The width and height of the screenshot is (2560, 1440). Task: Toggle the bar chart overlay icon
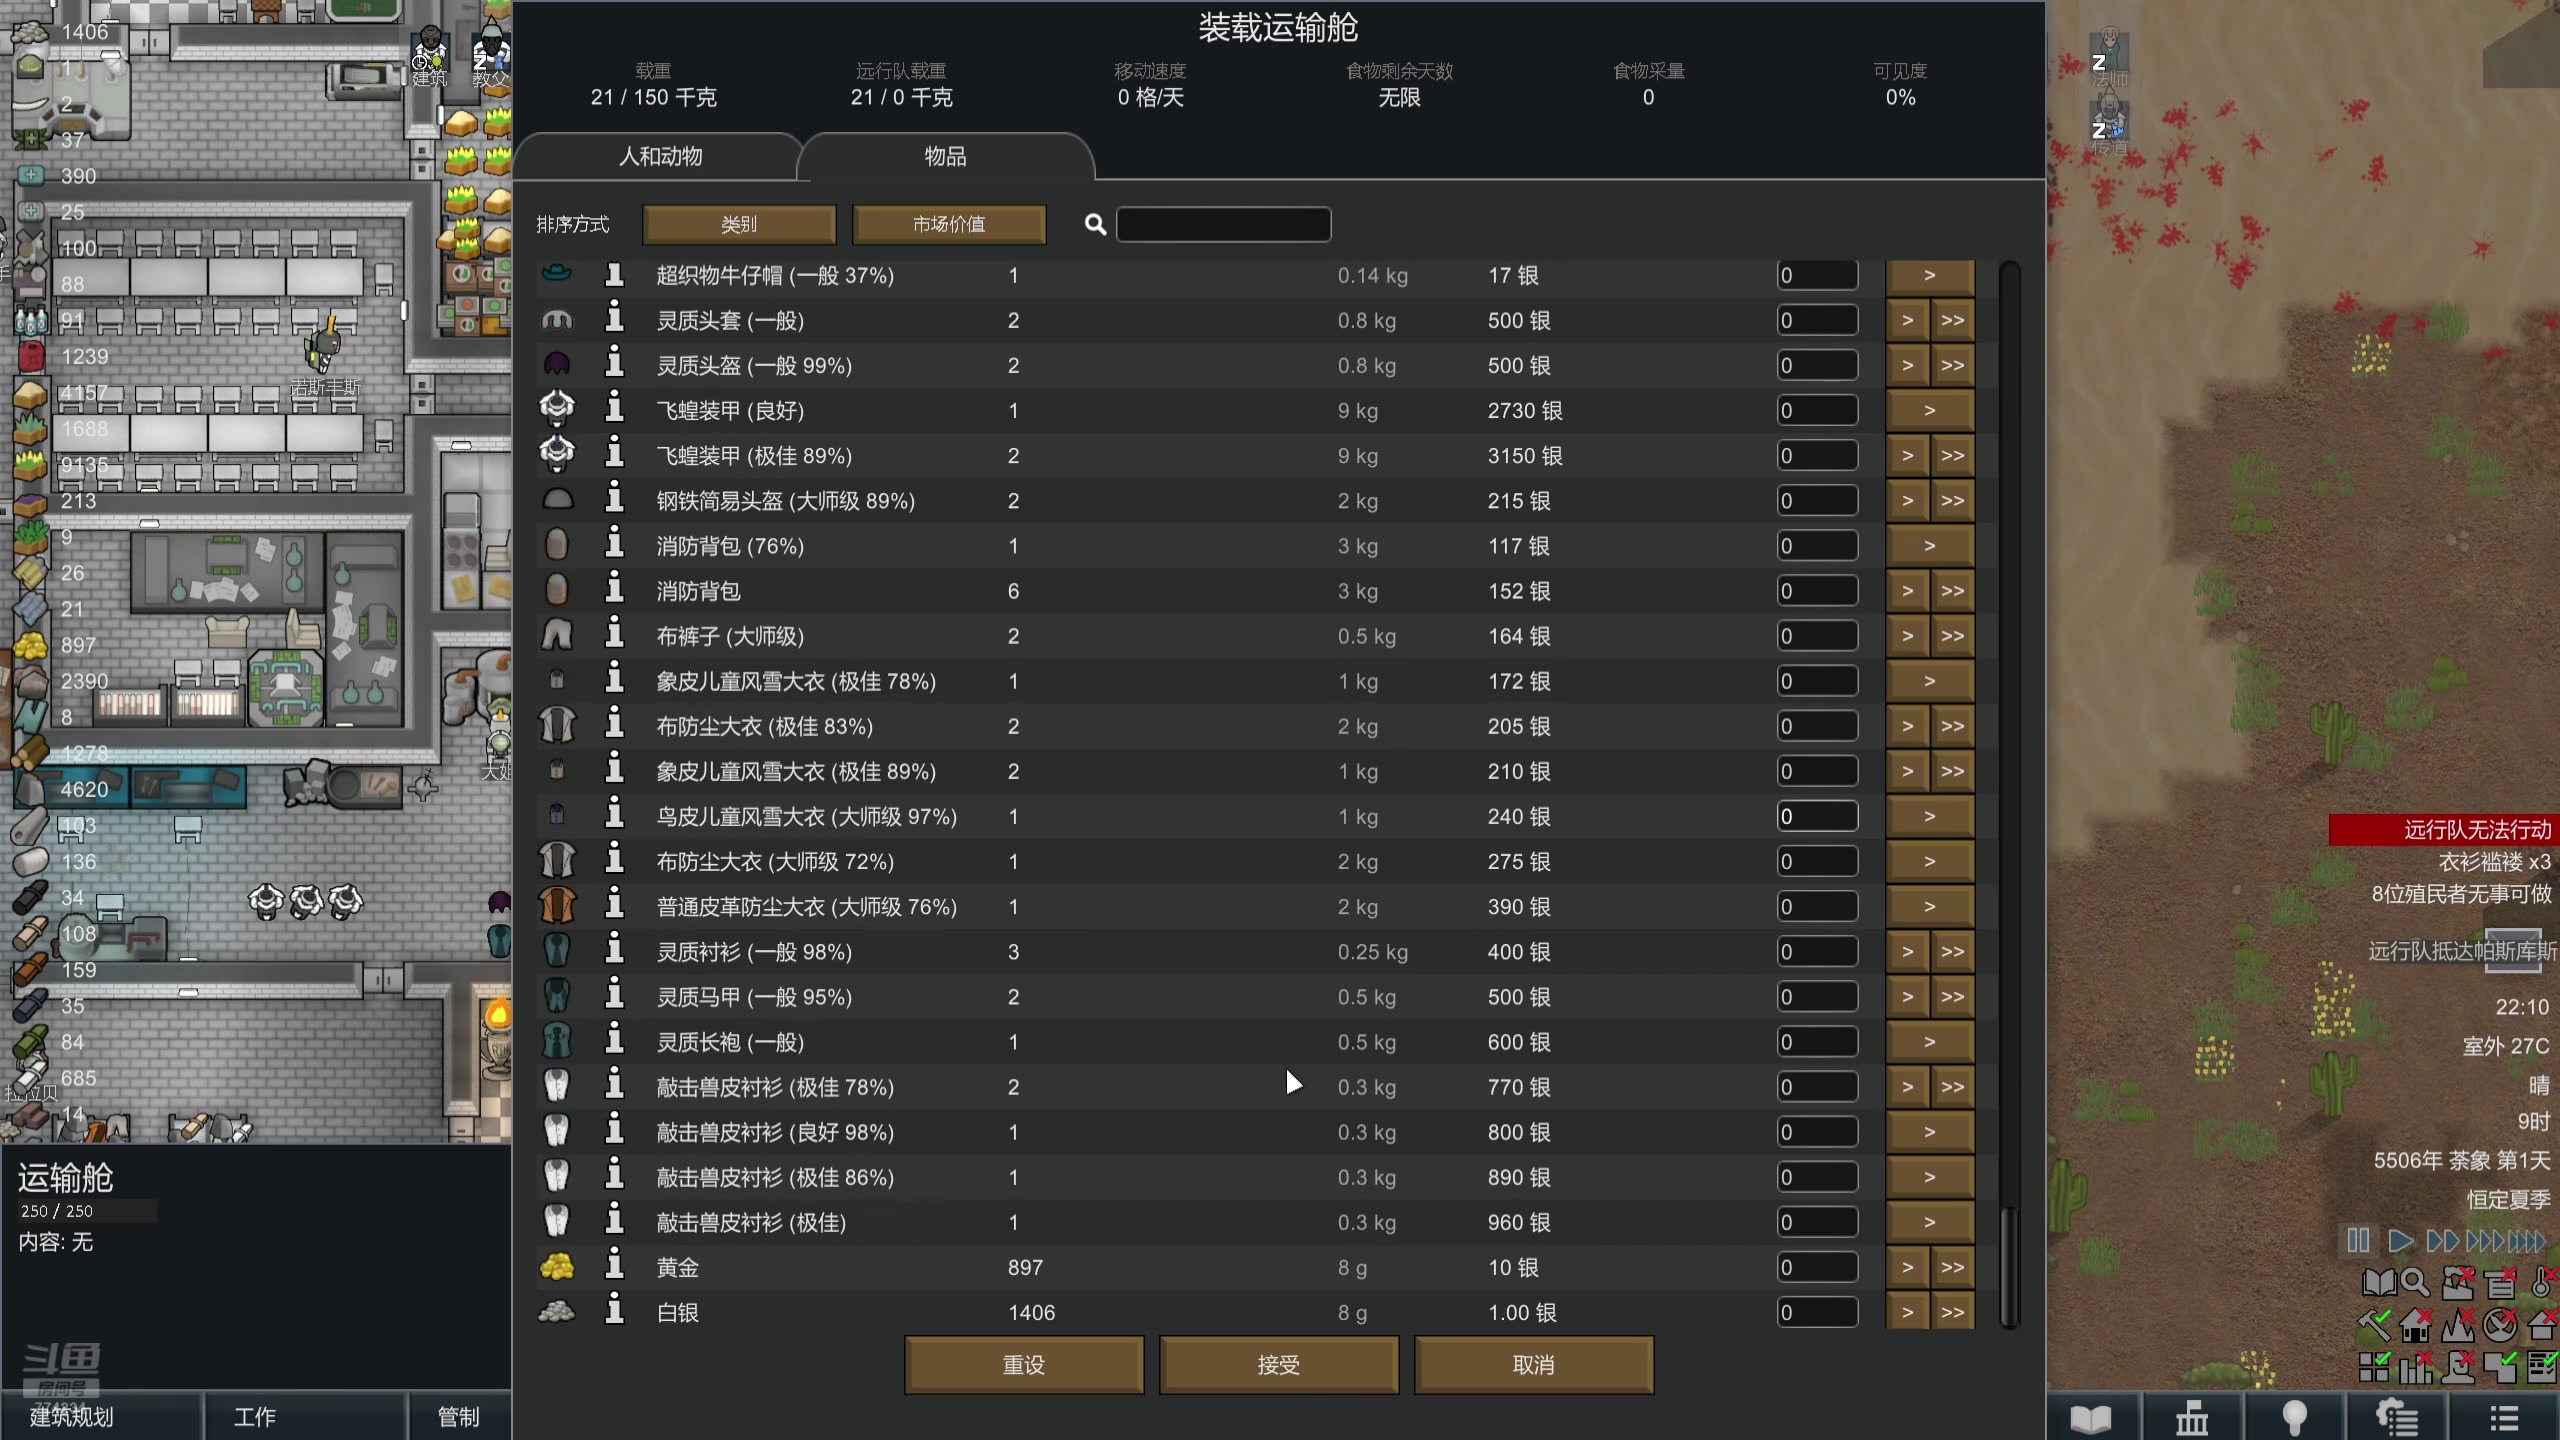point(2416,1366)
